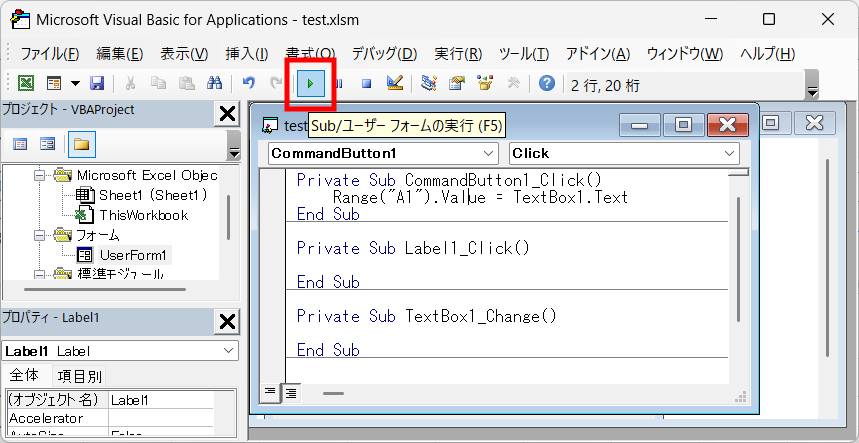The height and width of the screenshot is (443, 859).
Task: Click the Project panel horizontal scrollbar
Action: click(x=105, y=289)
